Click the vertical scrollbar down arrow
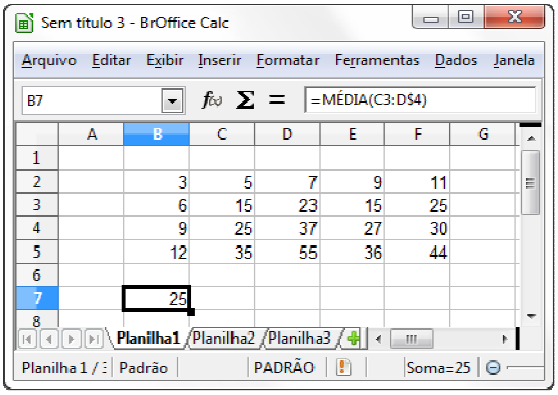Image resolution: width=558 pixels, height=395 pixels. (x=531, y=316)
